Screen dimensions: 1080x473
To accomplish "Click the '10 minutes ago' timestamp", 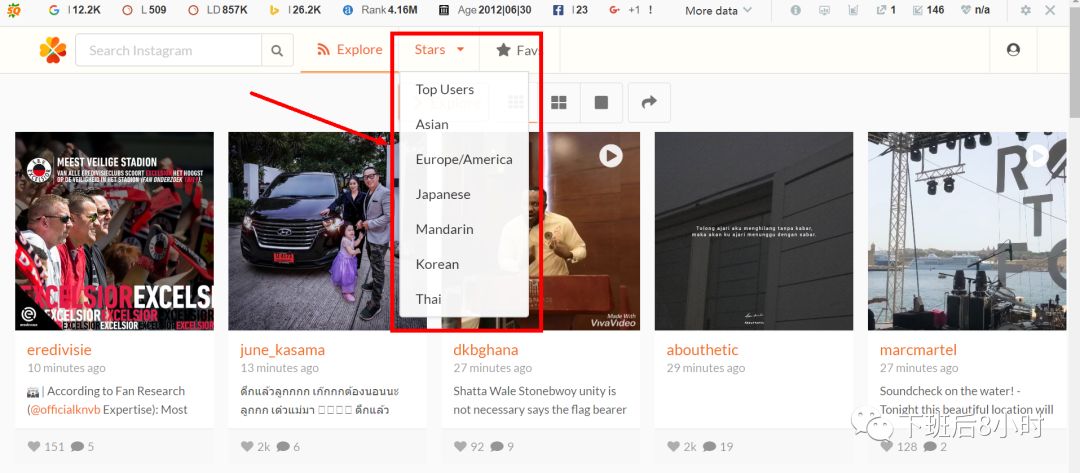I will pyautogui.click(x=66, y=368).
